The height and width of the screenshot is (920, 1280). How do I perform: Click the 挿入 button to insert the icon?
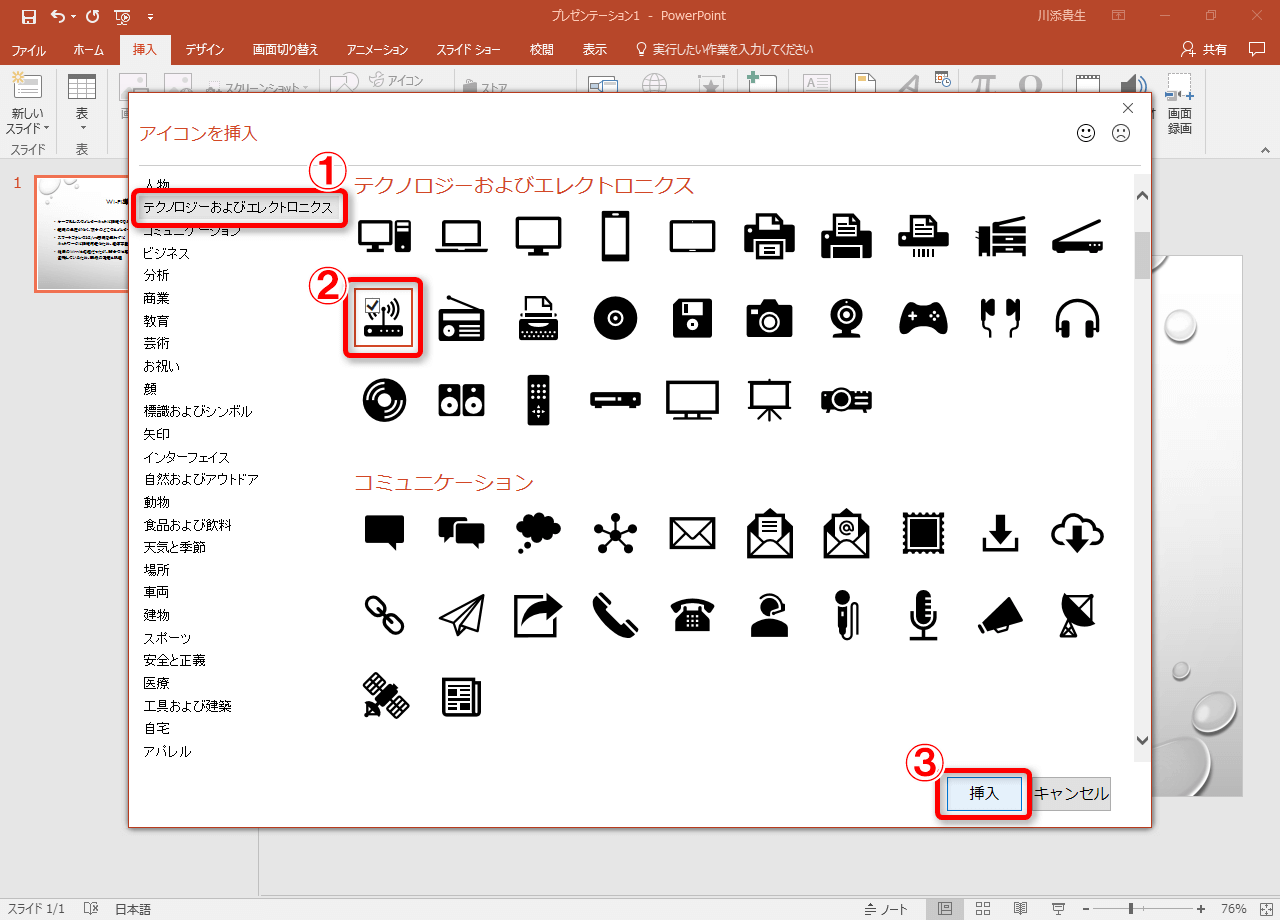click(x=983, y=793)
